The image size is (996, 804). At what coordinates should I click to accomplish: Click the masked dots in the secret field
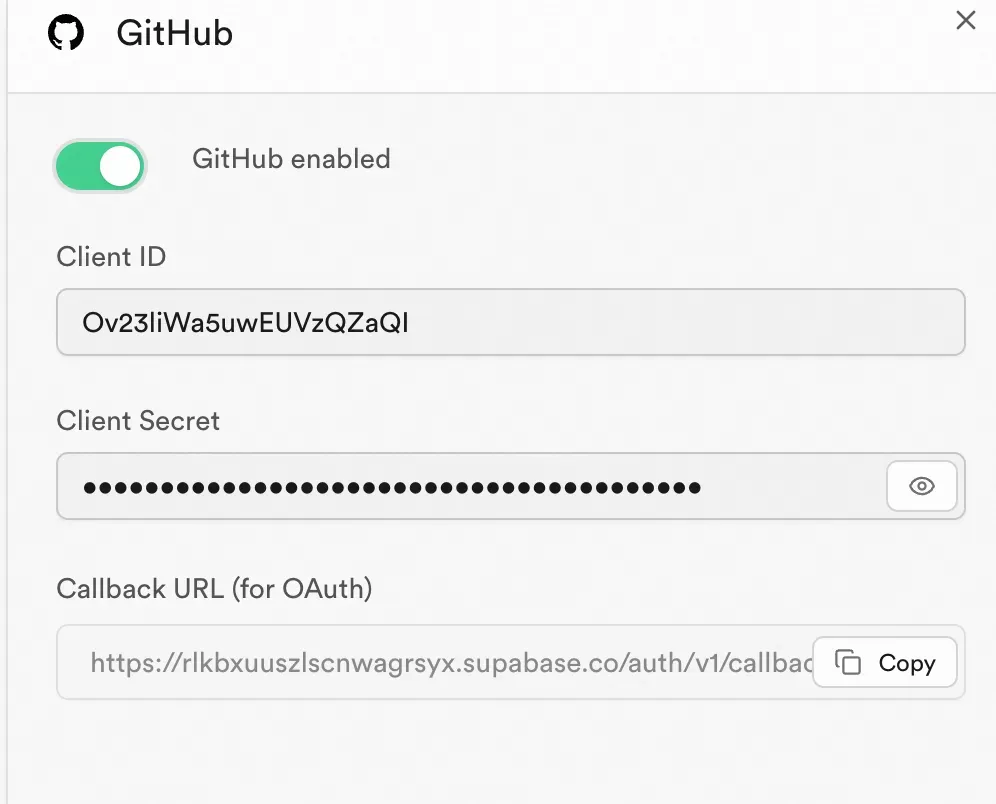coord(392,488)
